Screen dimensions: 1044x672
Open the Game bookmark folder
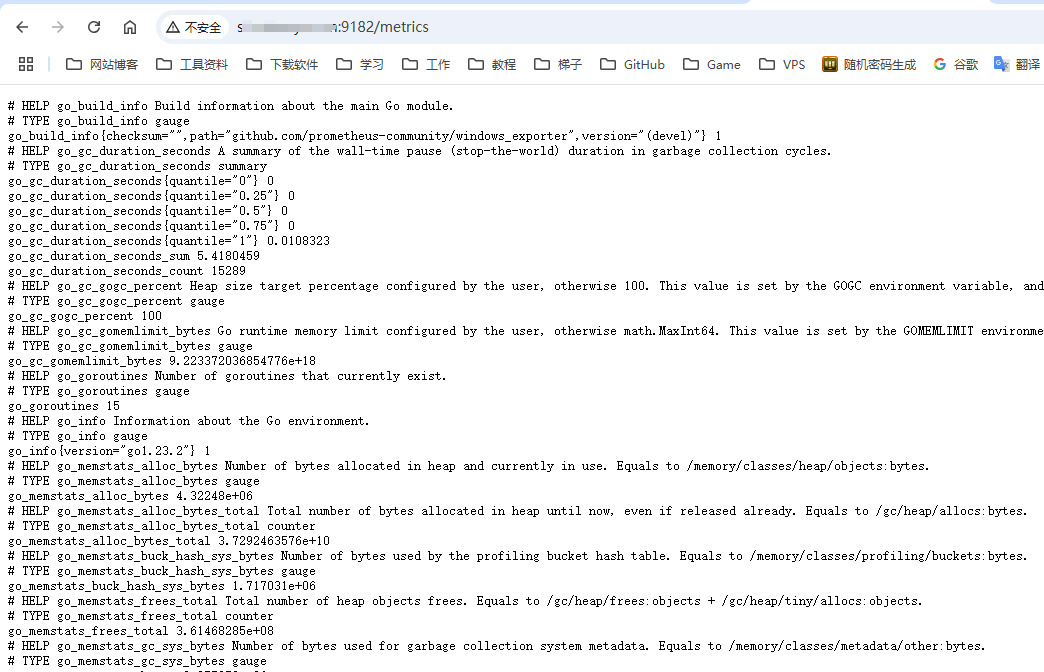tap(712, 64)
